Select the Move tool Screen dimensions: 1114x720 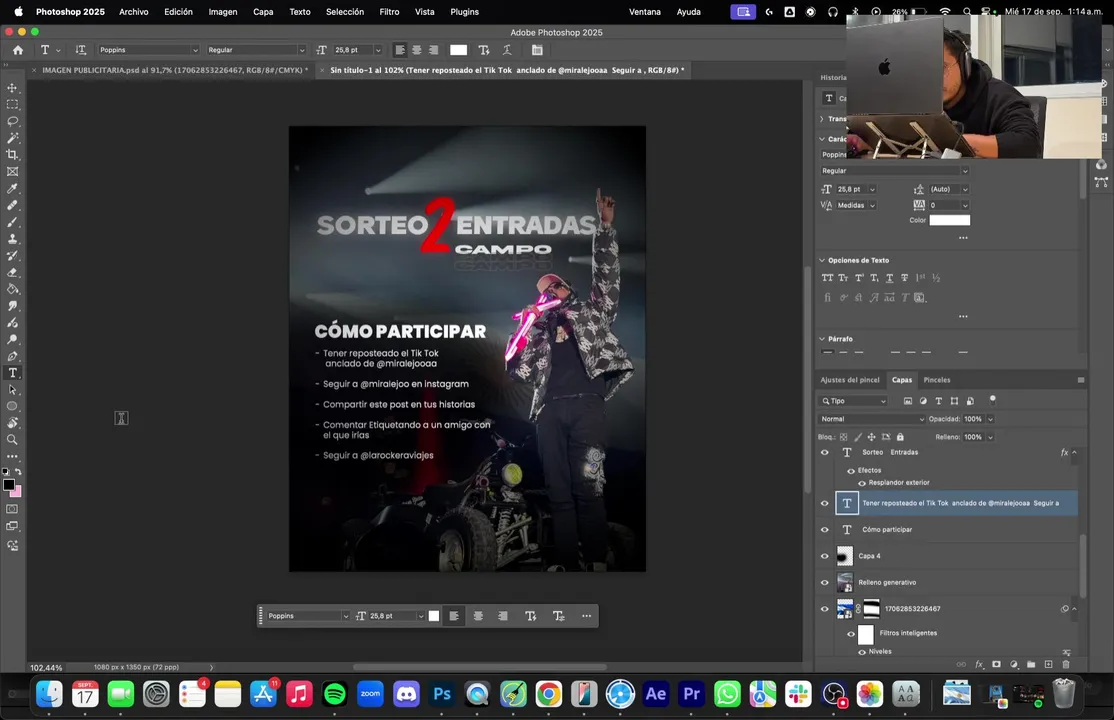point(12,87)
